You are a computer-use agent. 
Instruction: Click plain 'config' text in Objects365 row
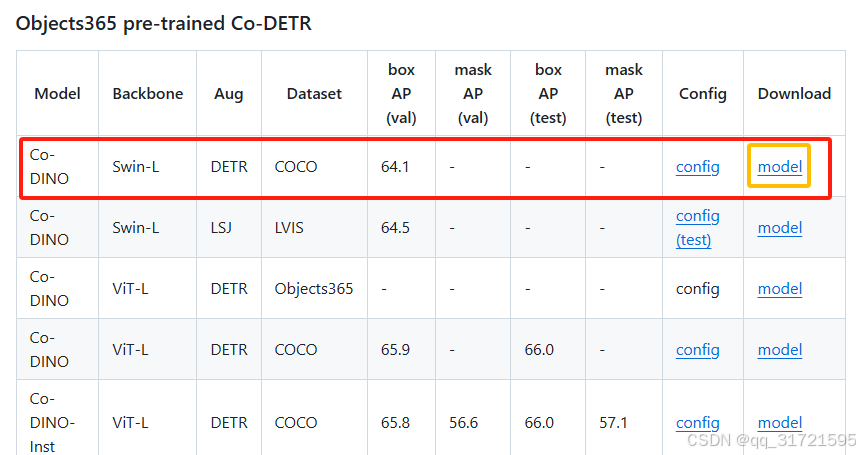pos(697,289)
